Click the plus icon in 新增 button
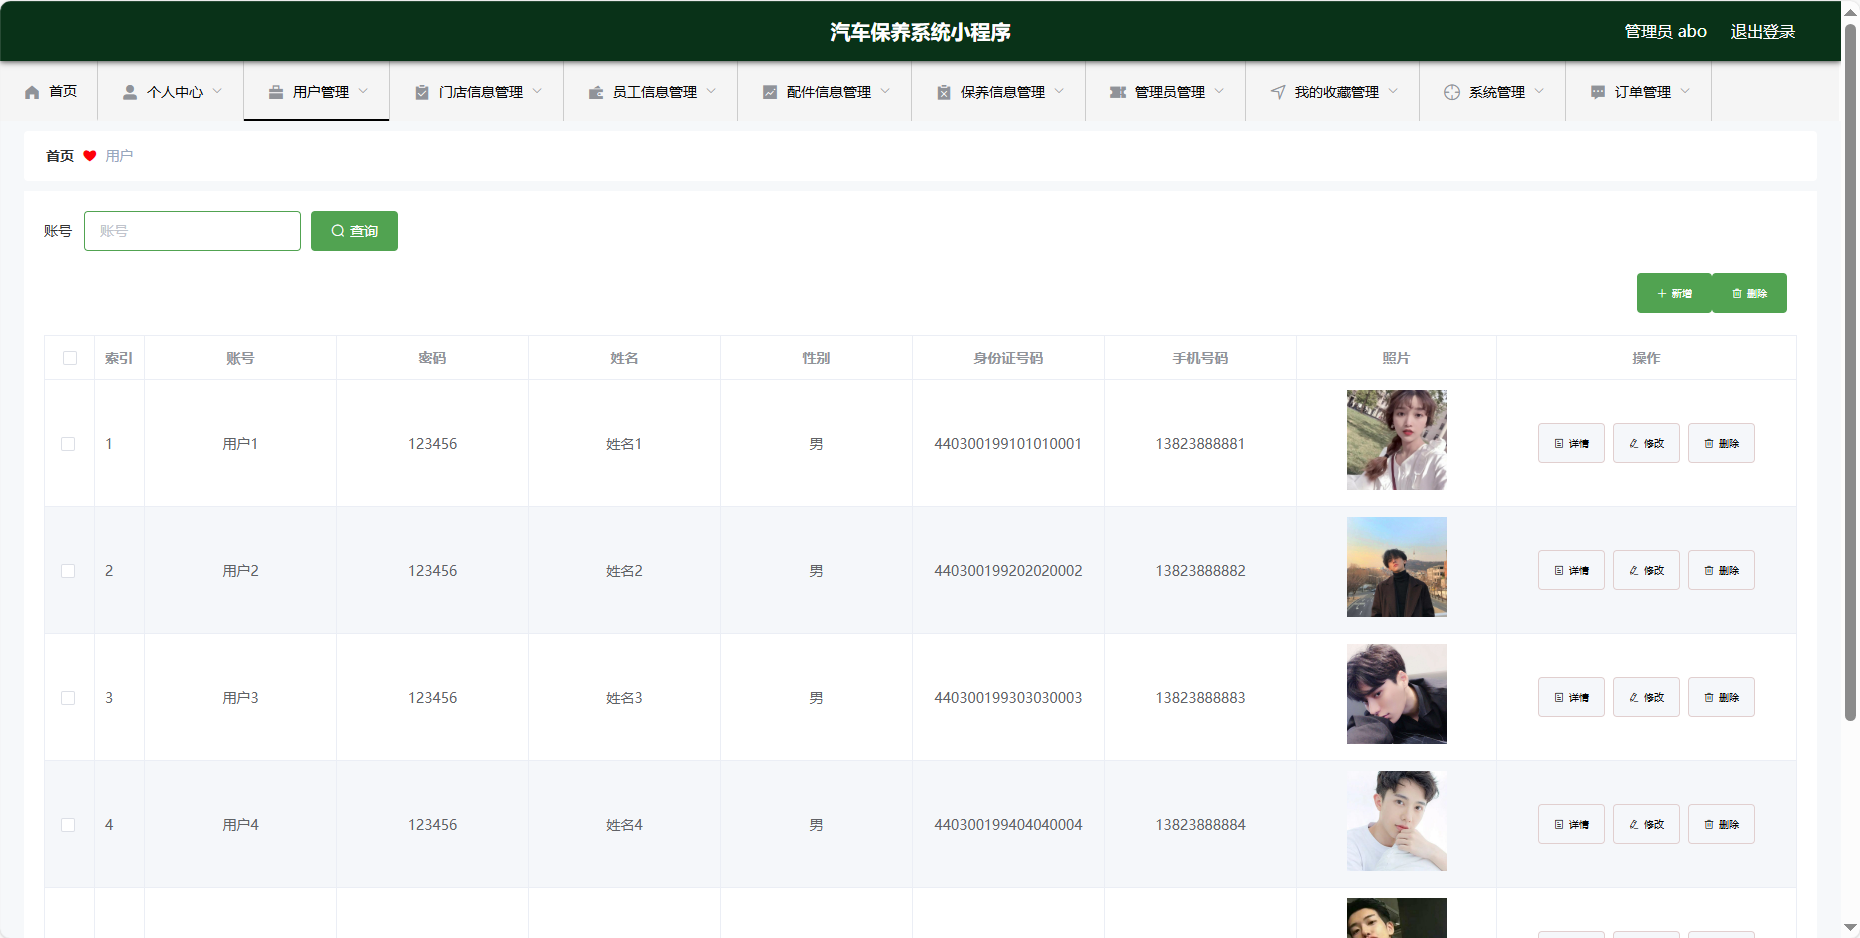The width and height of the screenshot is (1860, 938). tap(1662, 294)
